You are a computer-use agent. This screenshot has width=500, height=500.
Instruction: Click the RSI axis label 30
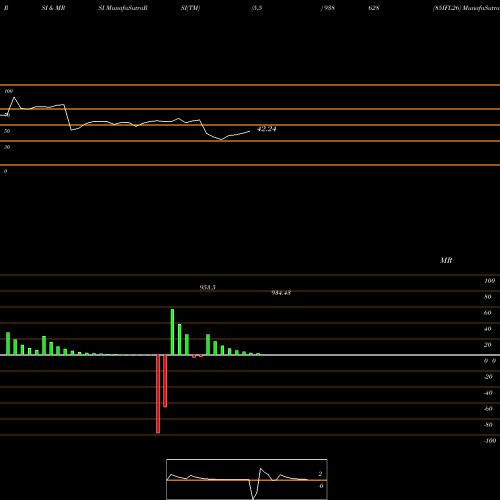[x=7, y=147]
